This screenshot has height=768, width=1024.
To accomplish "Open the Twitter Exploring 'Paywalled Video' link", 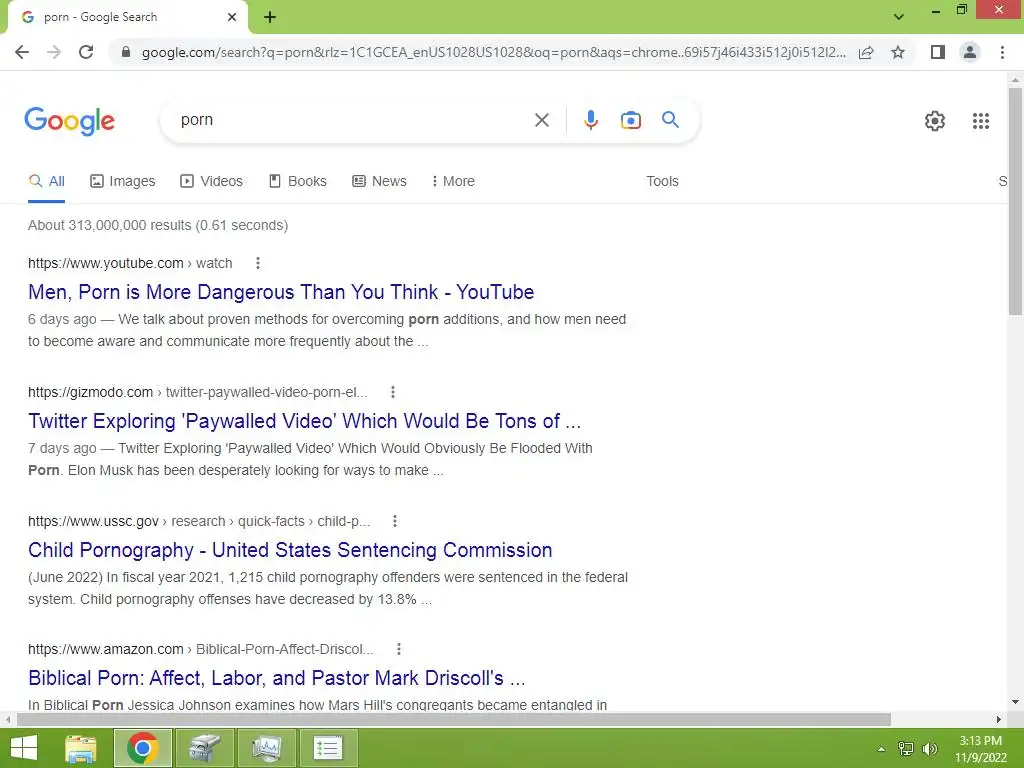I will (304, 421).
